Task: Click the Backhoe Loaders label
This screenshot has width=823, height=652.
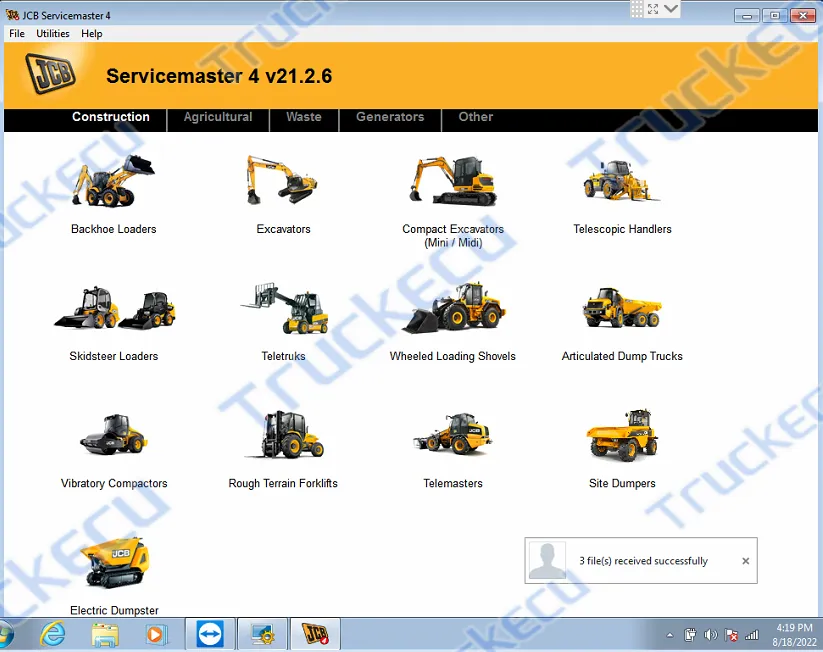Action: coord(113,229)
